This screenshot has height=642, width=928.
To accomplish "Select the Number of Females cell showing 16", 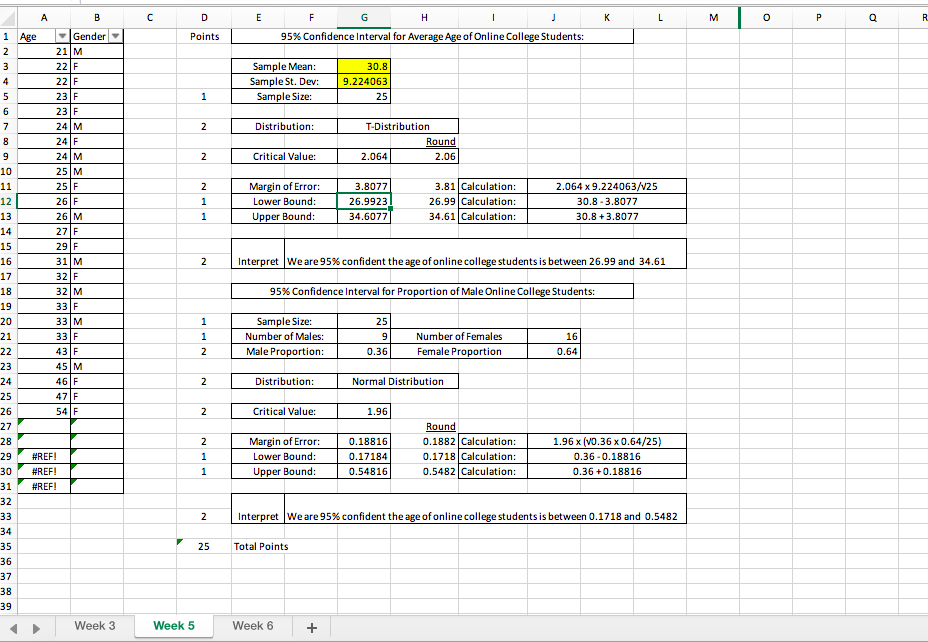I will click(554, 336).
